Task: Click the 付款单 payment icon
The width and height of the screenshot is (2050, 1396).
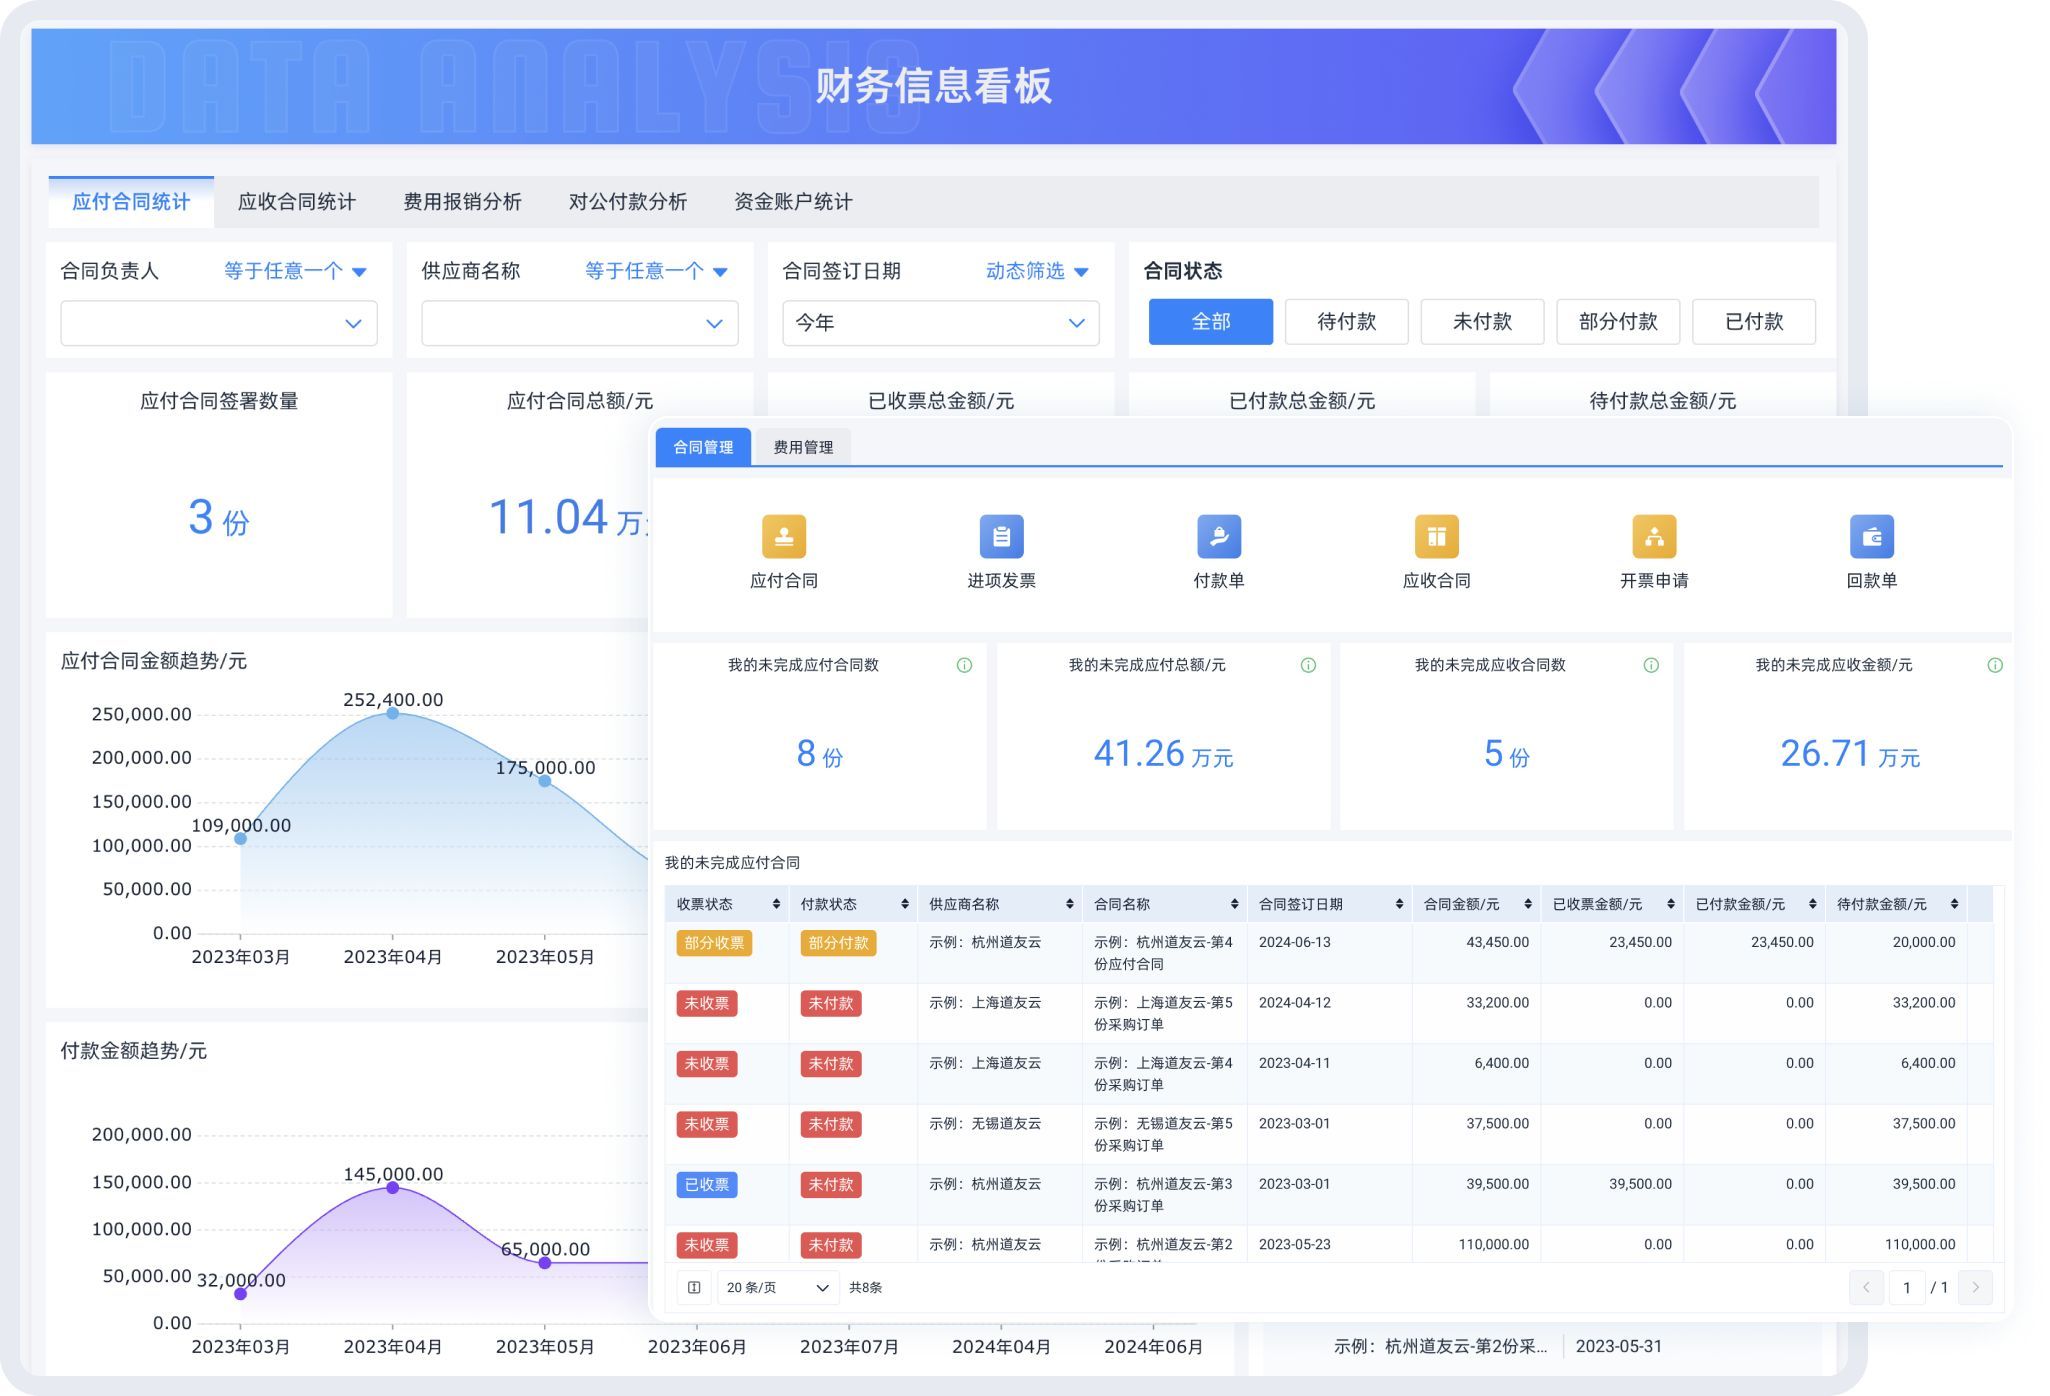Action: (x=1218, y=537)
